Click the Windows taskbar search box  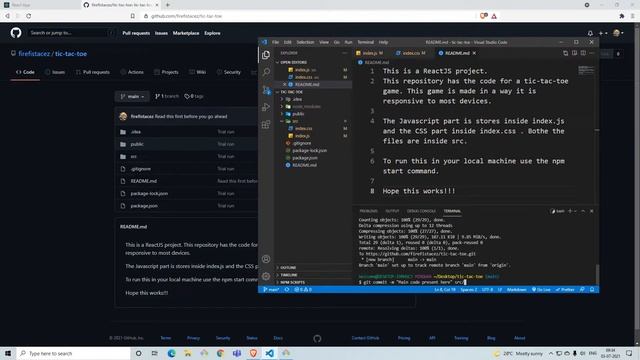tap(73, 353)
